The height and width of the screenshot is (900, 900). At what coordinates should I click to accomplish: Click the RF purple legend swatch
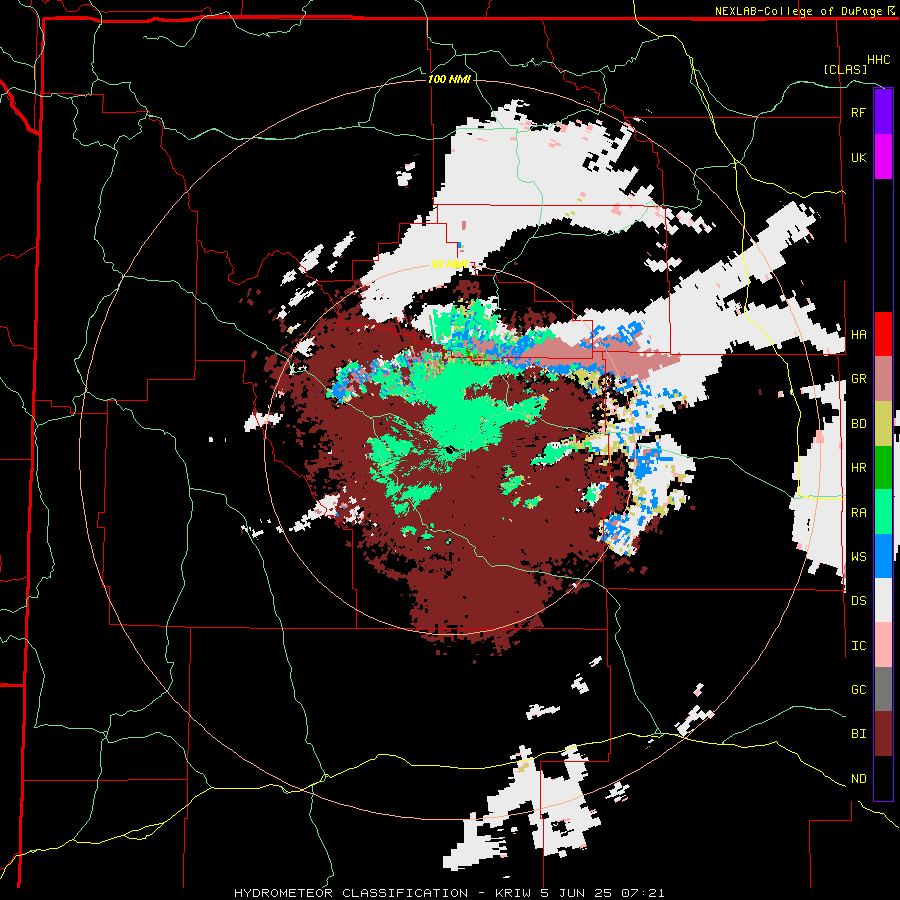pos(883,112)
